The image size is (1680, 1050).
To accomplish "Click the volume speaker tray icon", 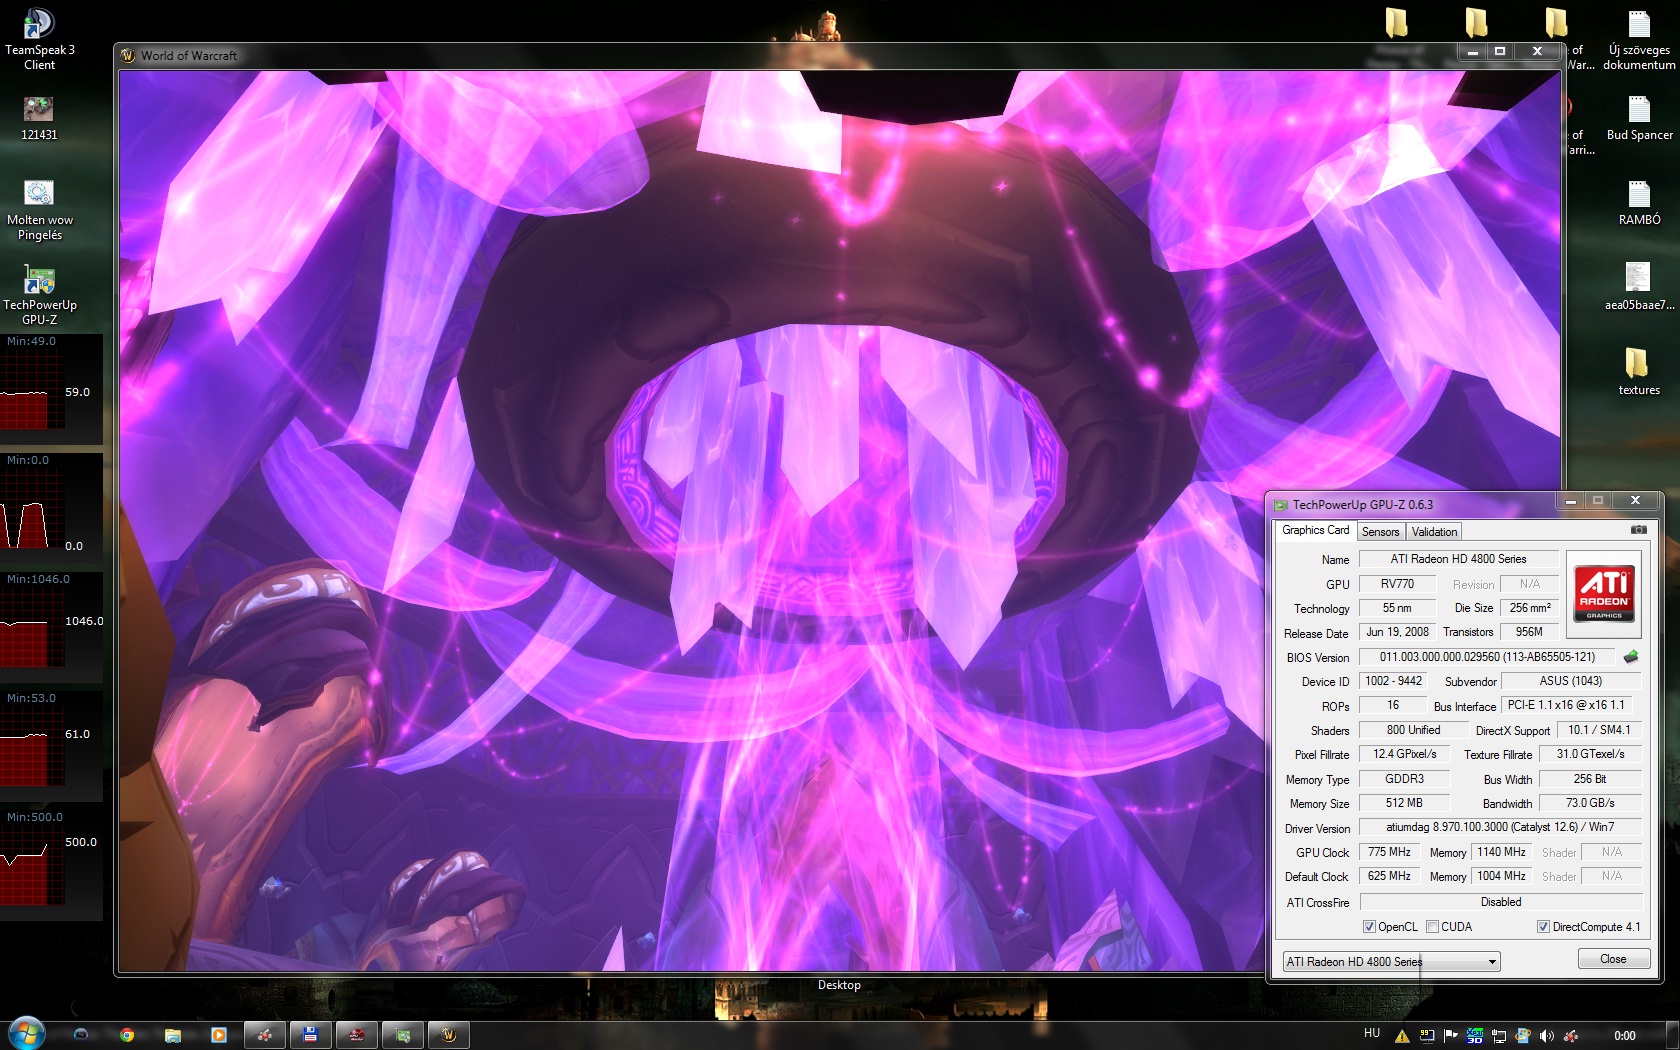I will point(1546,1036).
